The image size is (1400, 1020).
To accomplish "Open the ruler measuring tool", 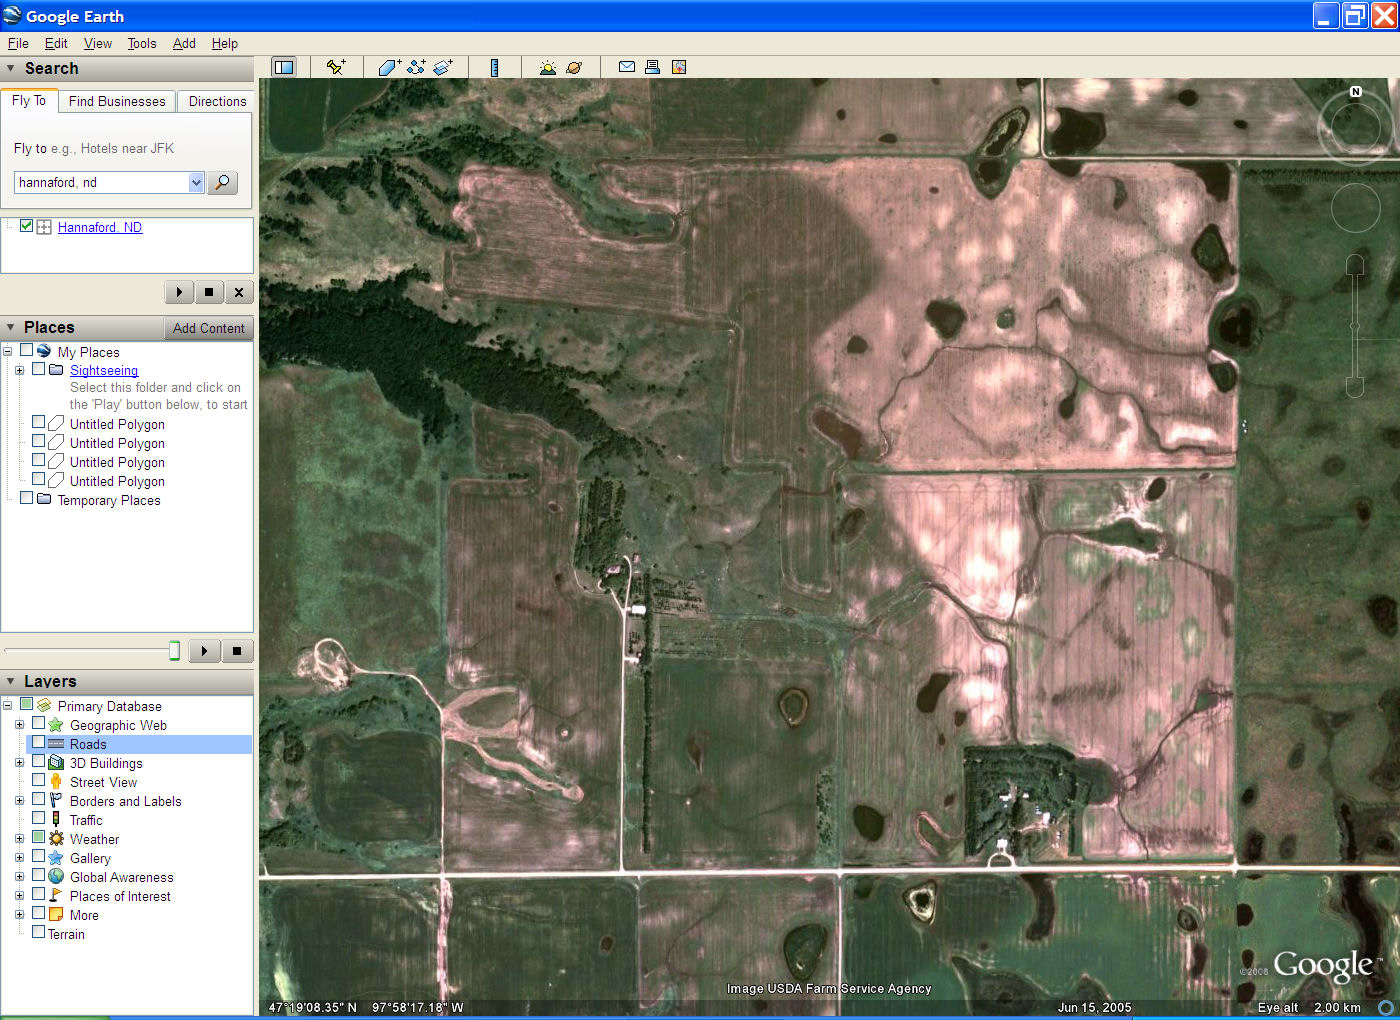I will tap(494, 67).
